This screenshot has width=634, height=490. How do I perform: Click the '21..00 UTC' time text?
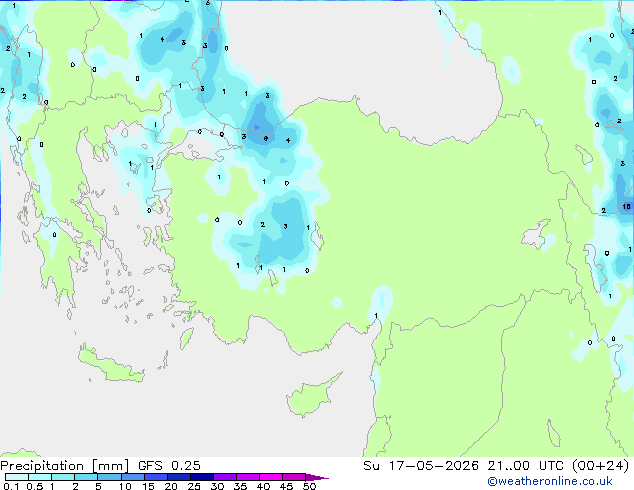(x=525, y=466)
